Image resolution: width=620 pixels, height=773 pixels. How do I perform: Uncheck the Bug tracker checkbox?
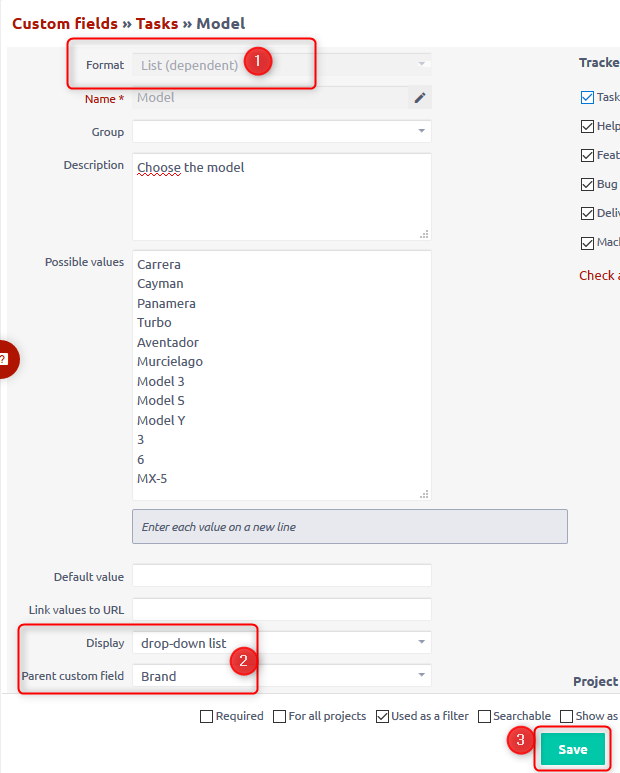(587, 185)
